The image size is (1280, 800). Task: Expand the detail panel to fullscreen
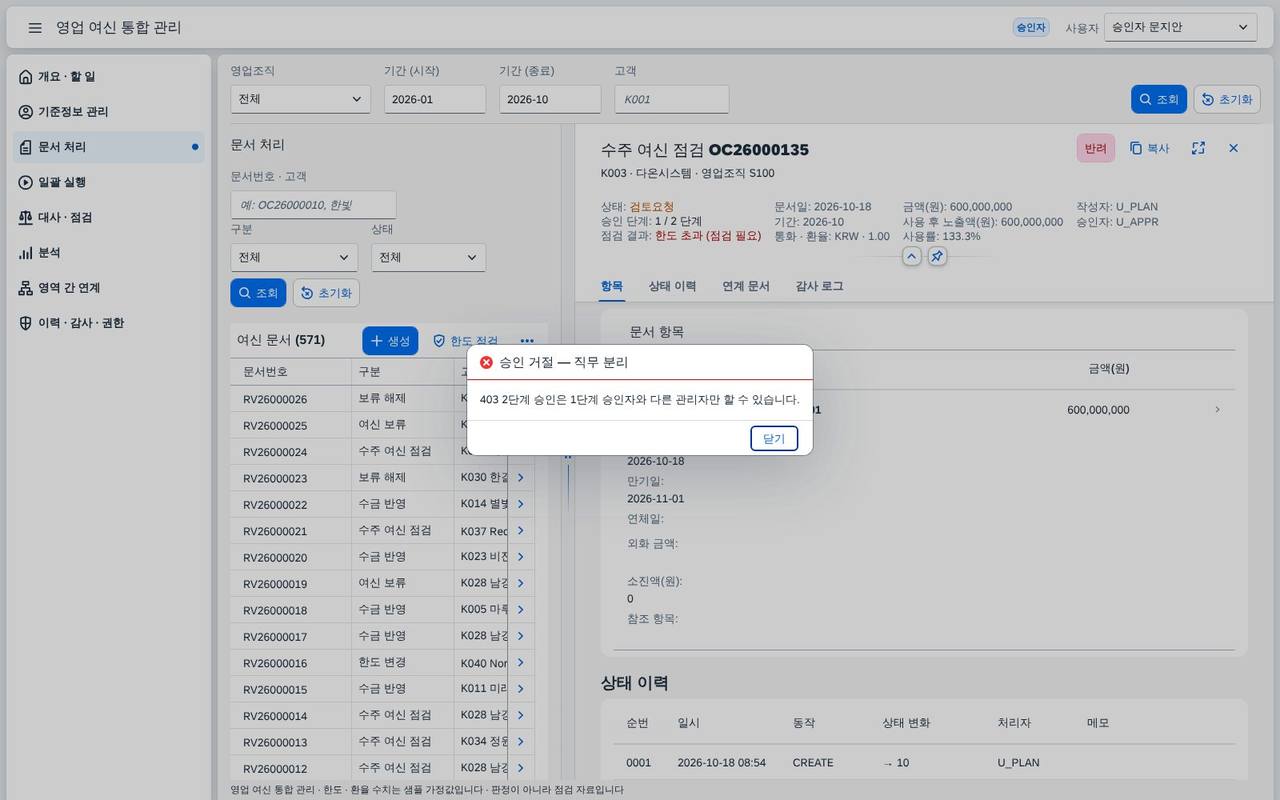tap(1198, 148)
